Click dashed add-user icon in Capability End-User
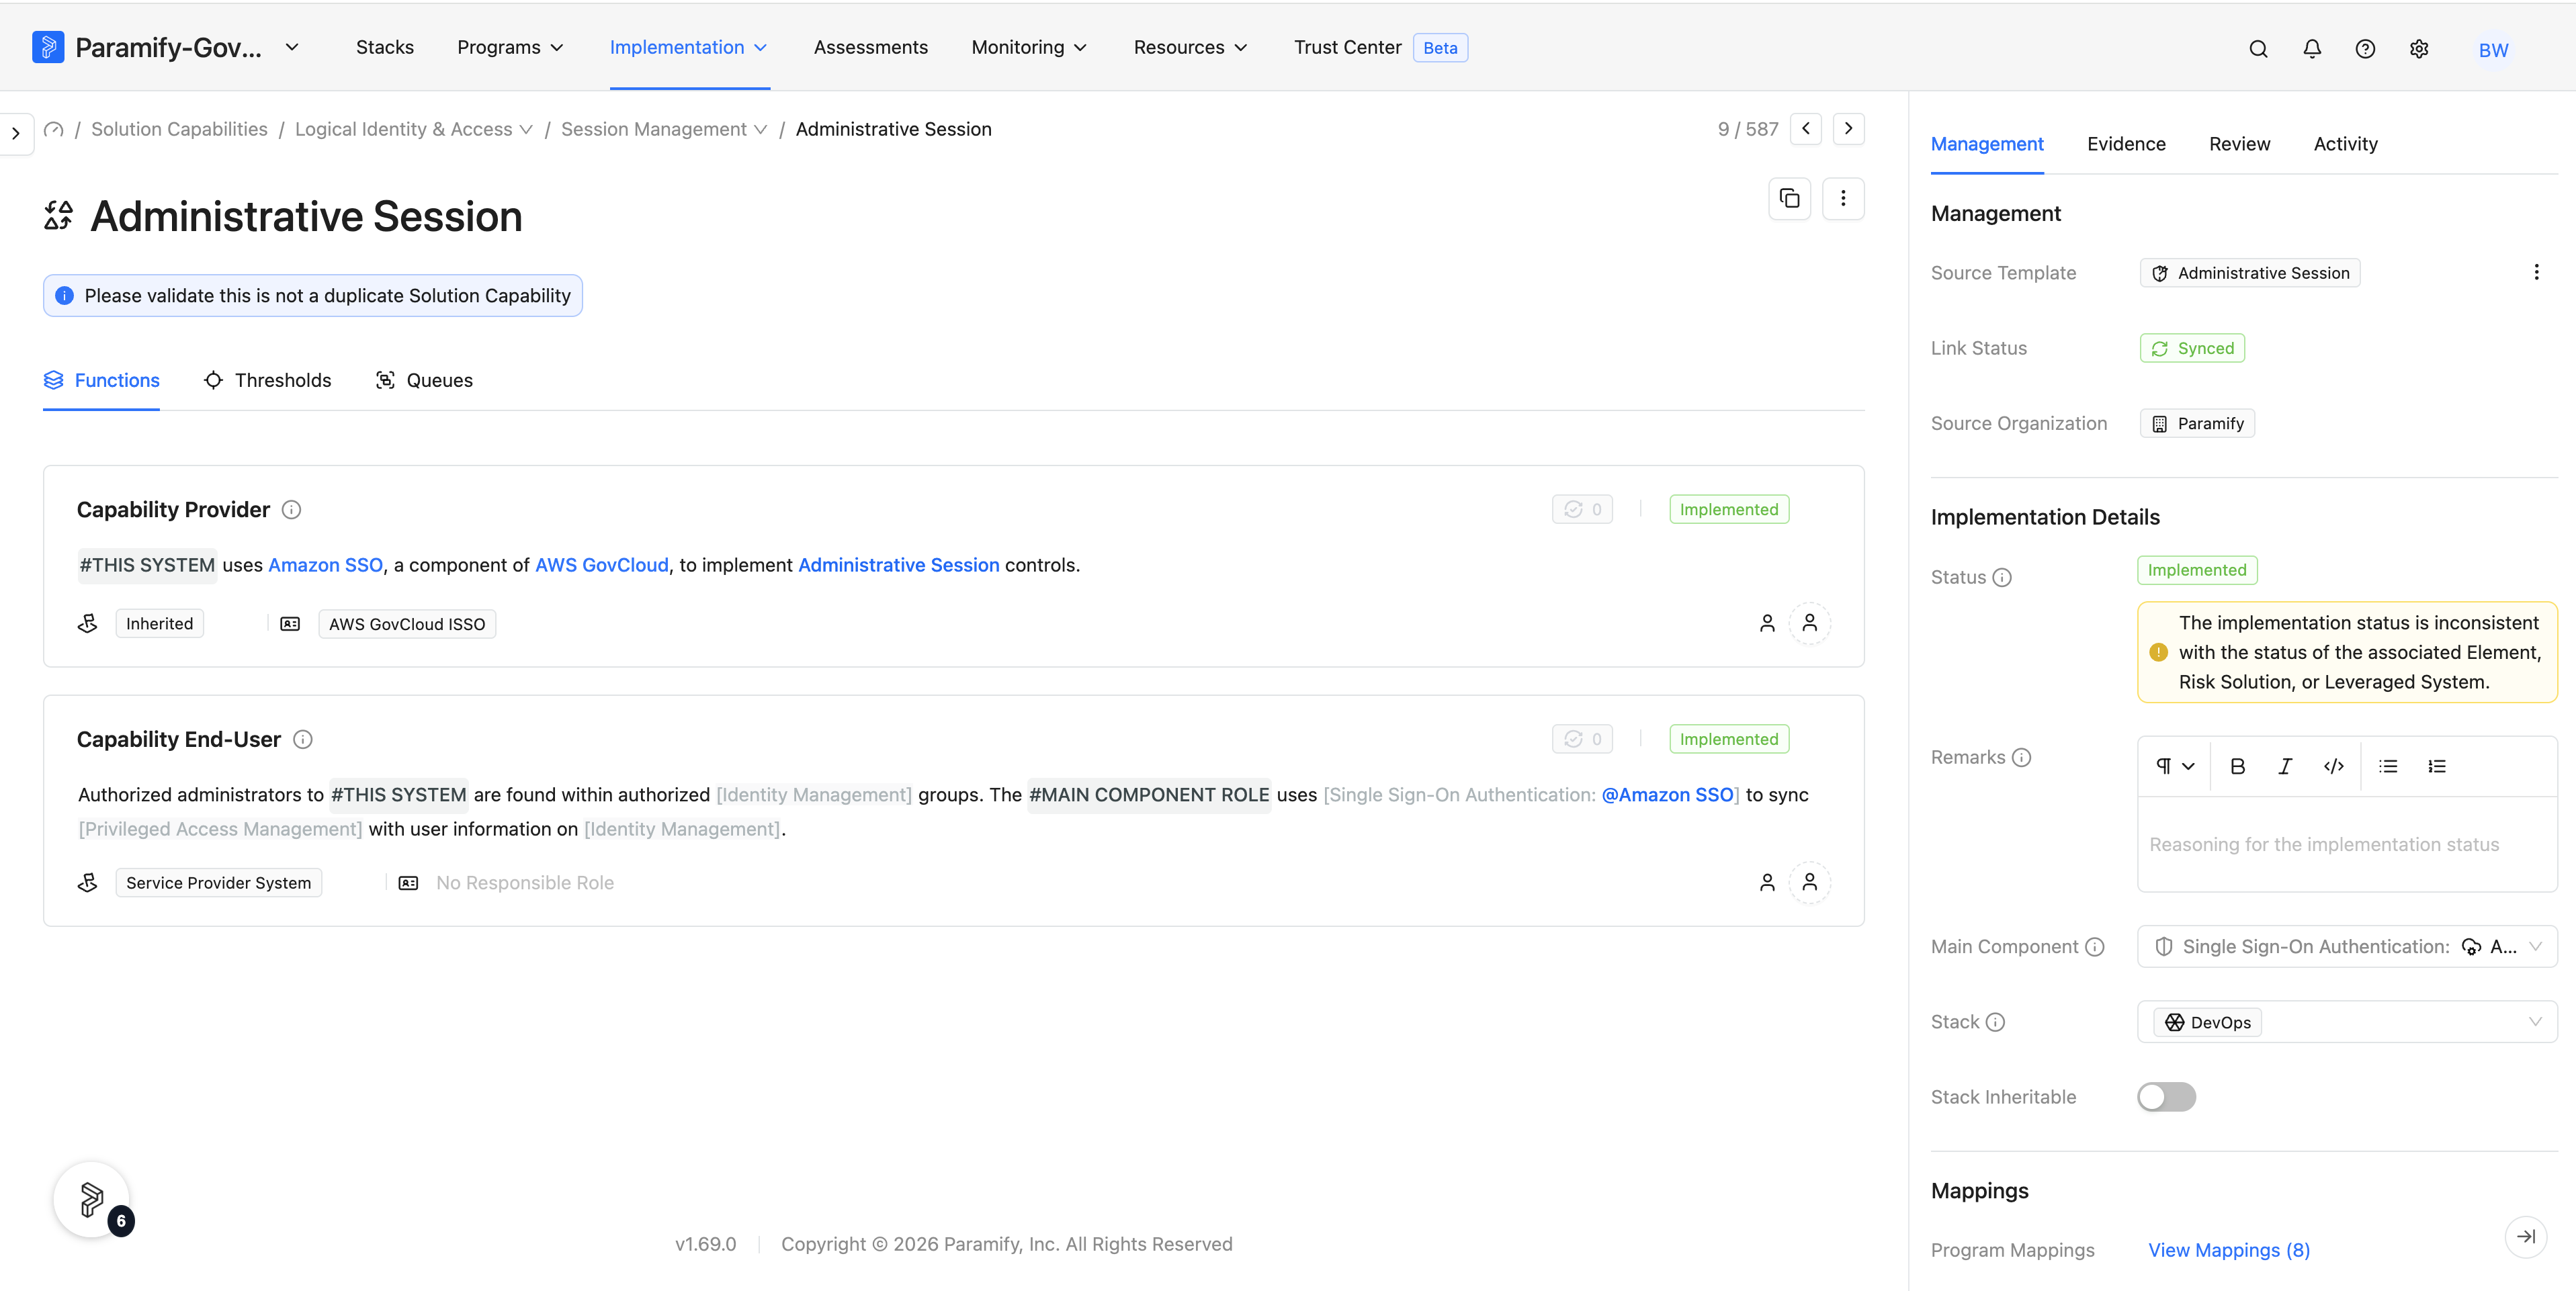 (x=1810, y=882)
